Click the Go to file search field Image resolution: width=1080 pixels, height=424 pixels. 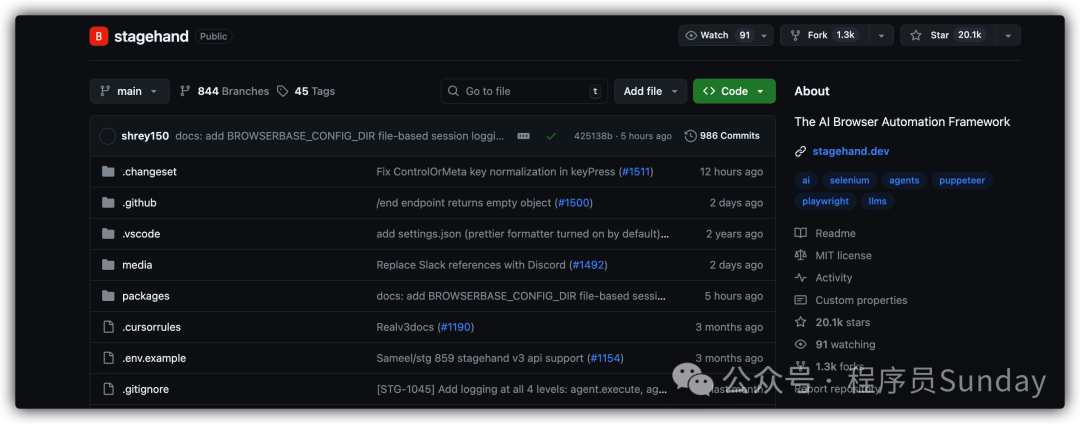pos(525,91)
